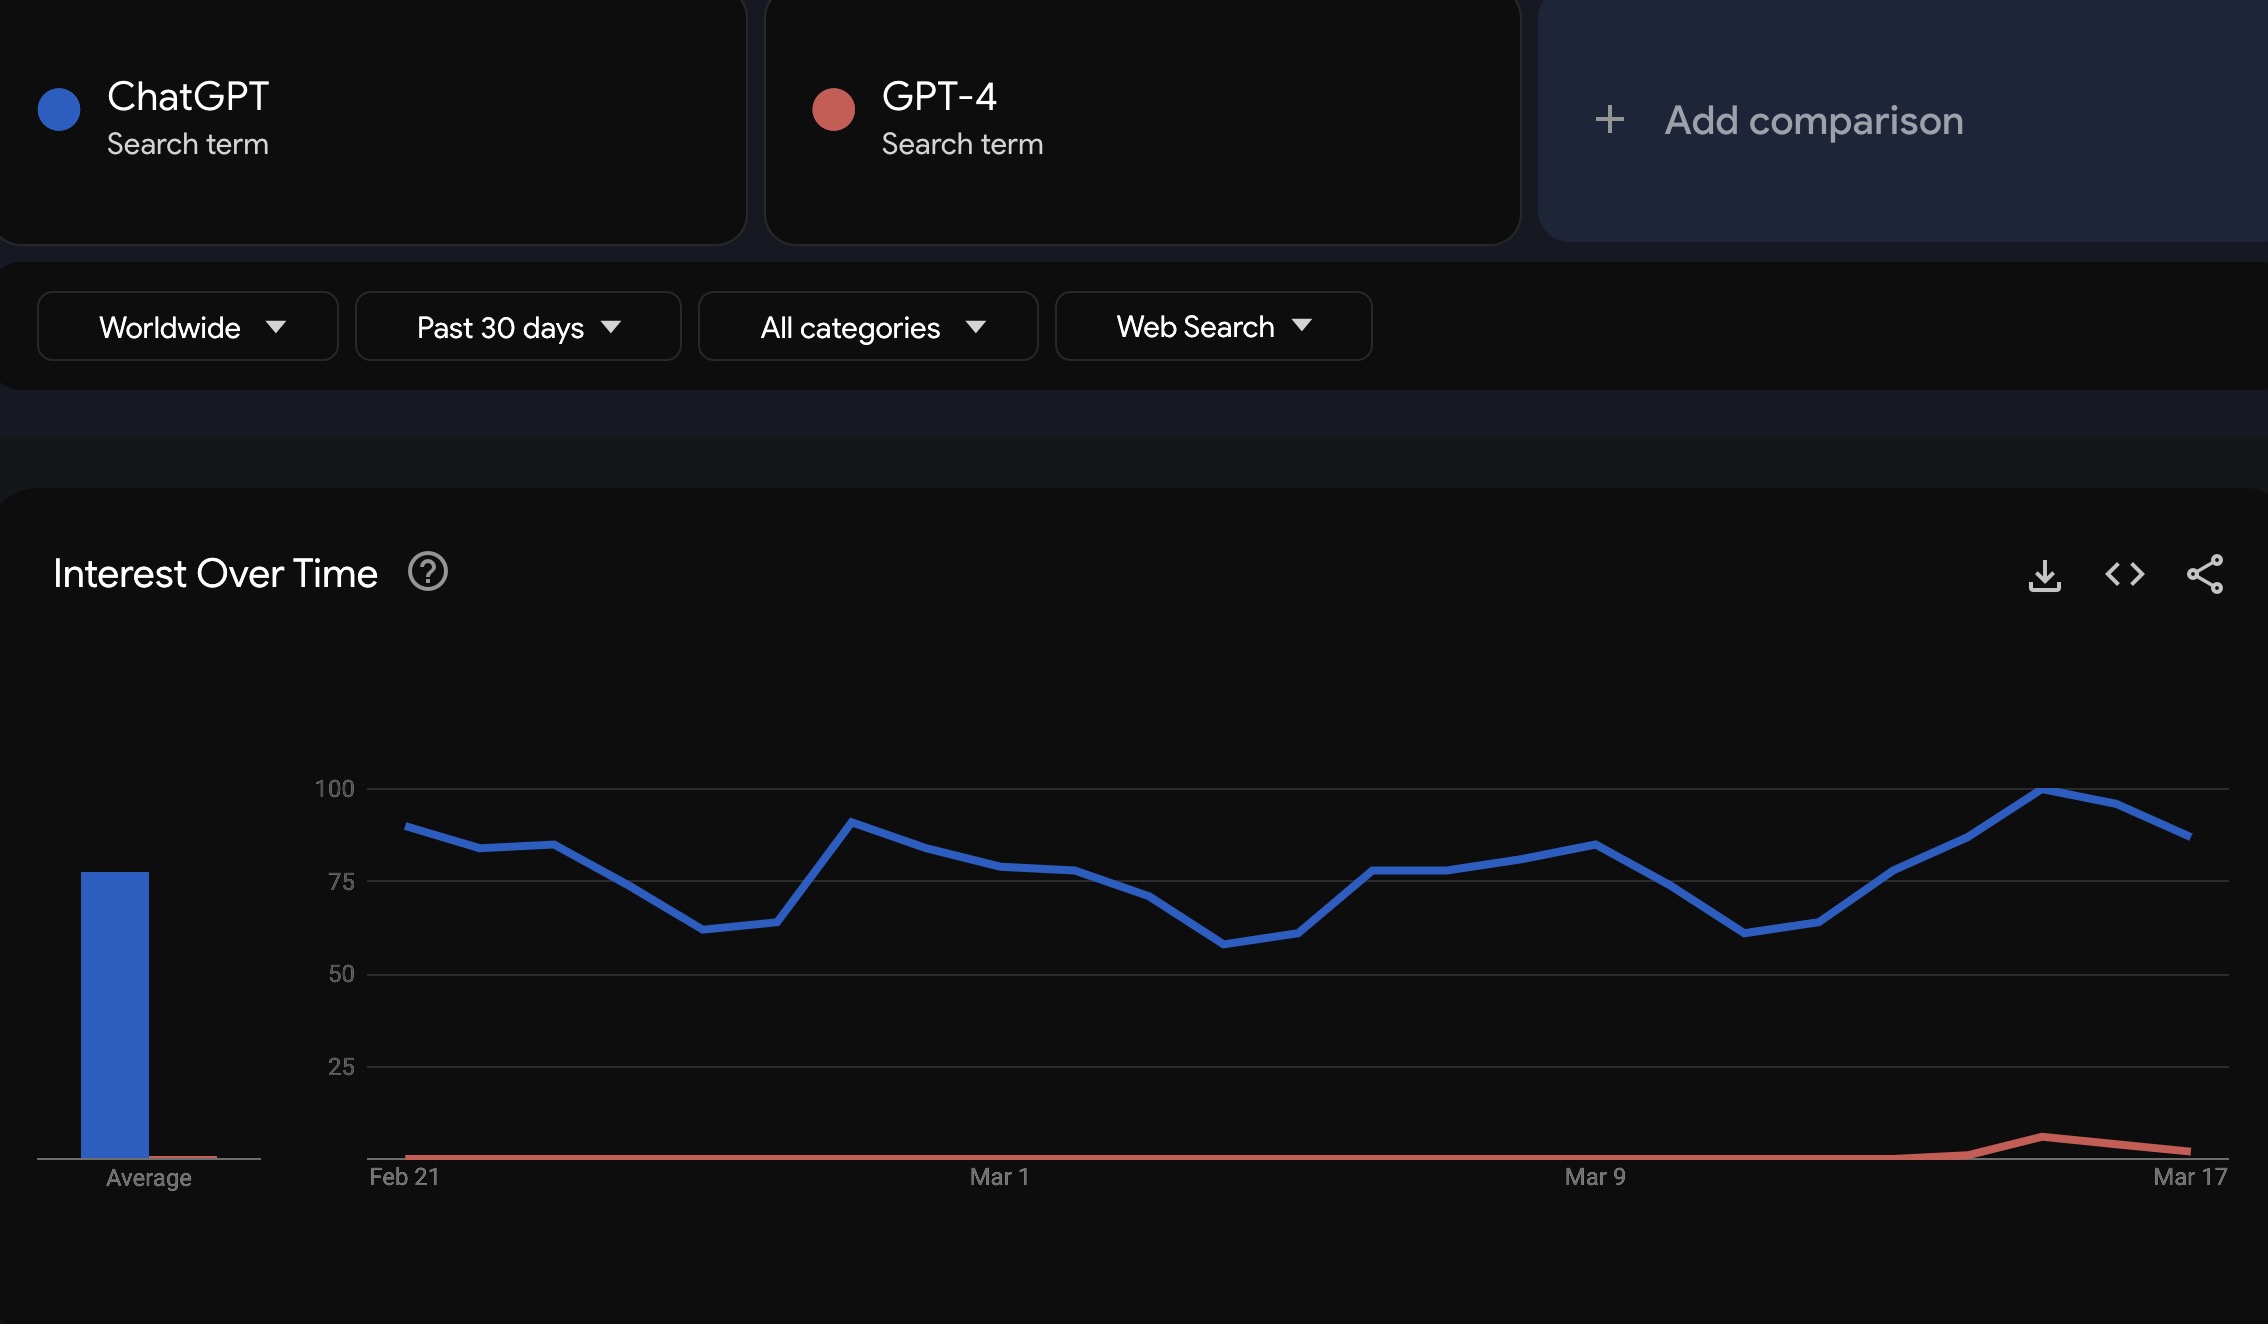
Task: Open the help icon beside Interest Over Time
Action: (428, 572)
